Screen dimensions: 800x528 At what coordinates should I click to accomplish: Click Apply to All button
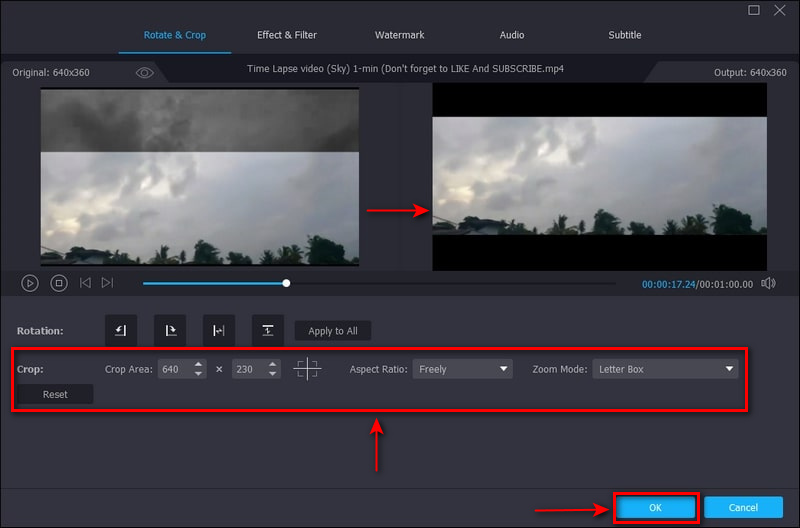coord(333,331)
